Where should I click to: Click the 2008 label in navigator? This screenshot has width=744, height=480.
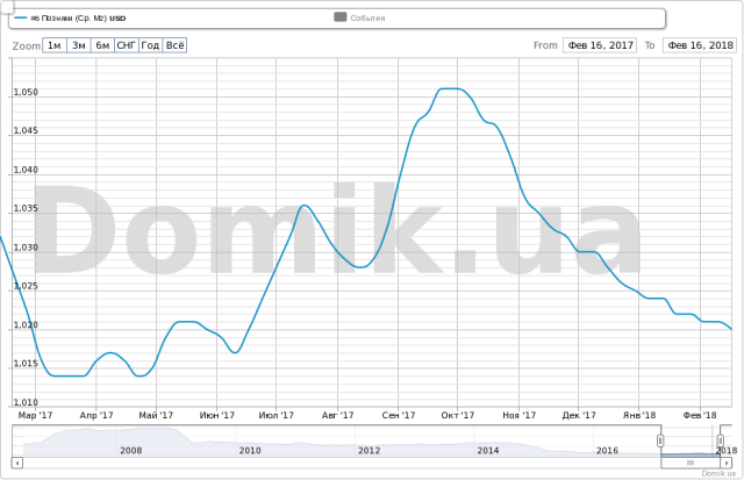click(x=131, y=451)
